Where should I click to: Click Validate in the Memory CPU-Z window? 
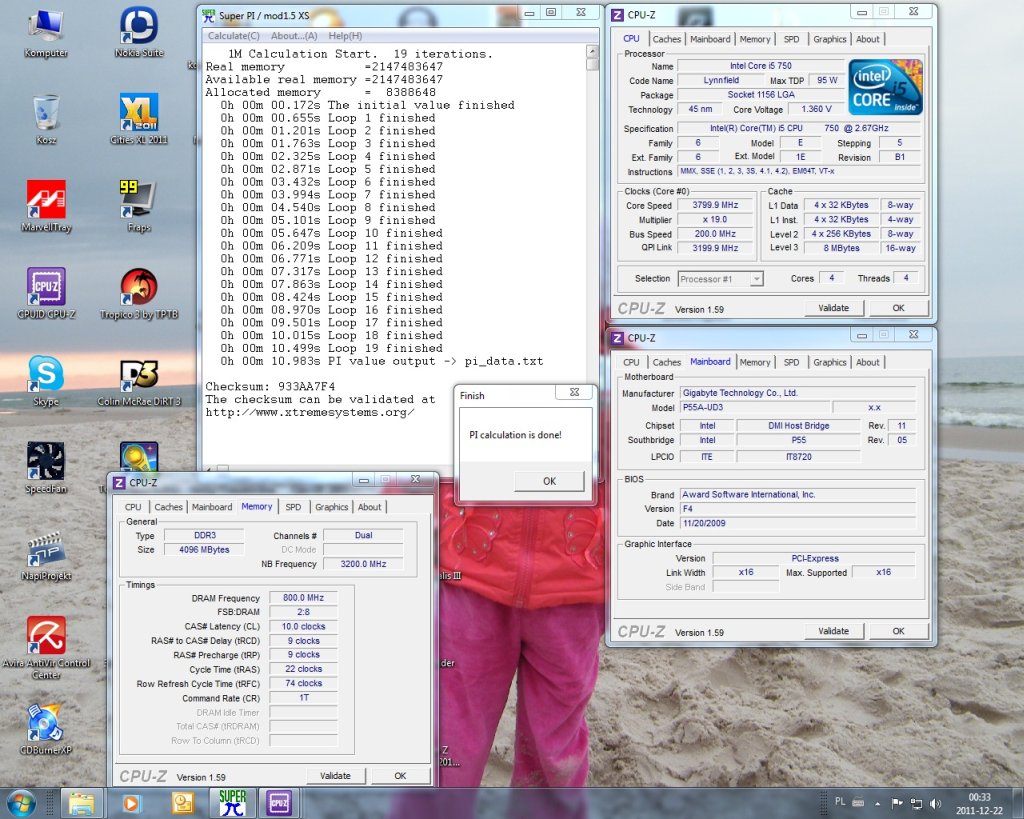pyautogui.click(x=335, y=776)
